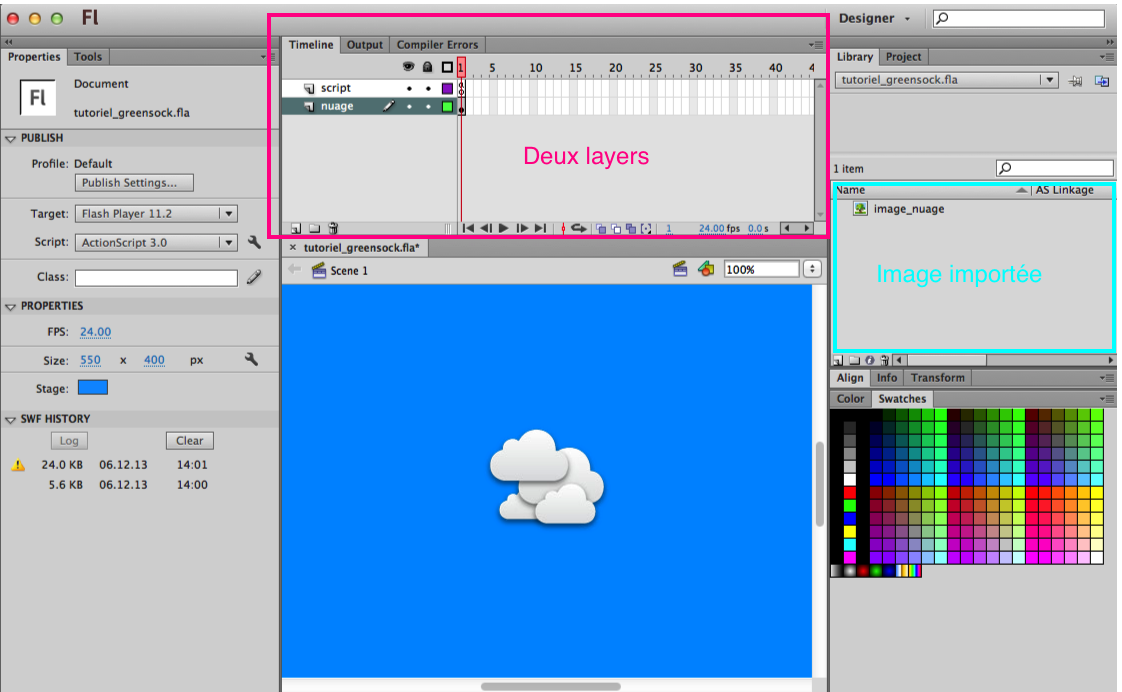Click the Class input field
1122x692 pixels.
(x=156, y=278)
